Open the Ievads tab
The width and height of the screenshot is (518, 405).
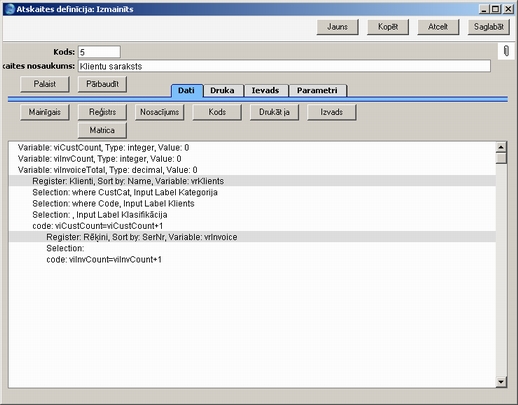pos(265,91)
